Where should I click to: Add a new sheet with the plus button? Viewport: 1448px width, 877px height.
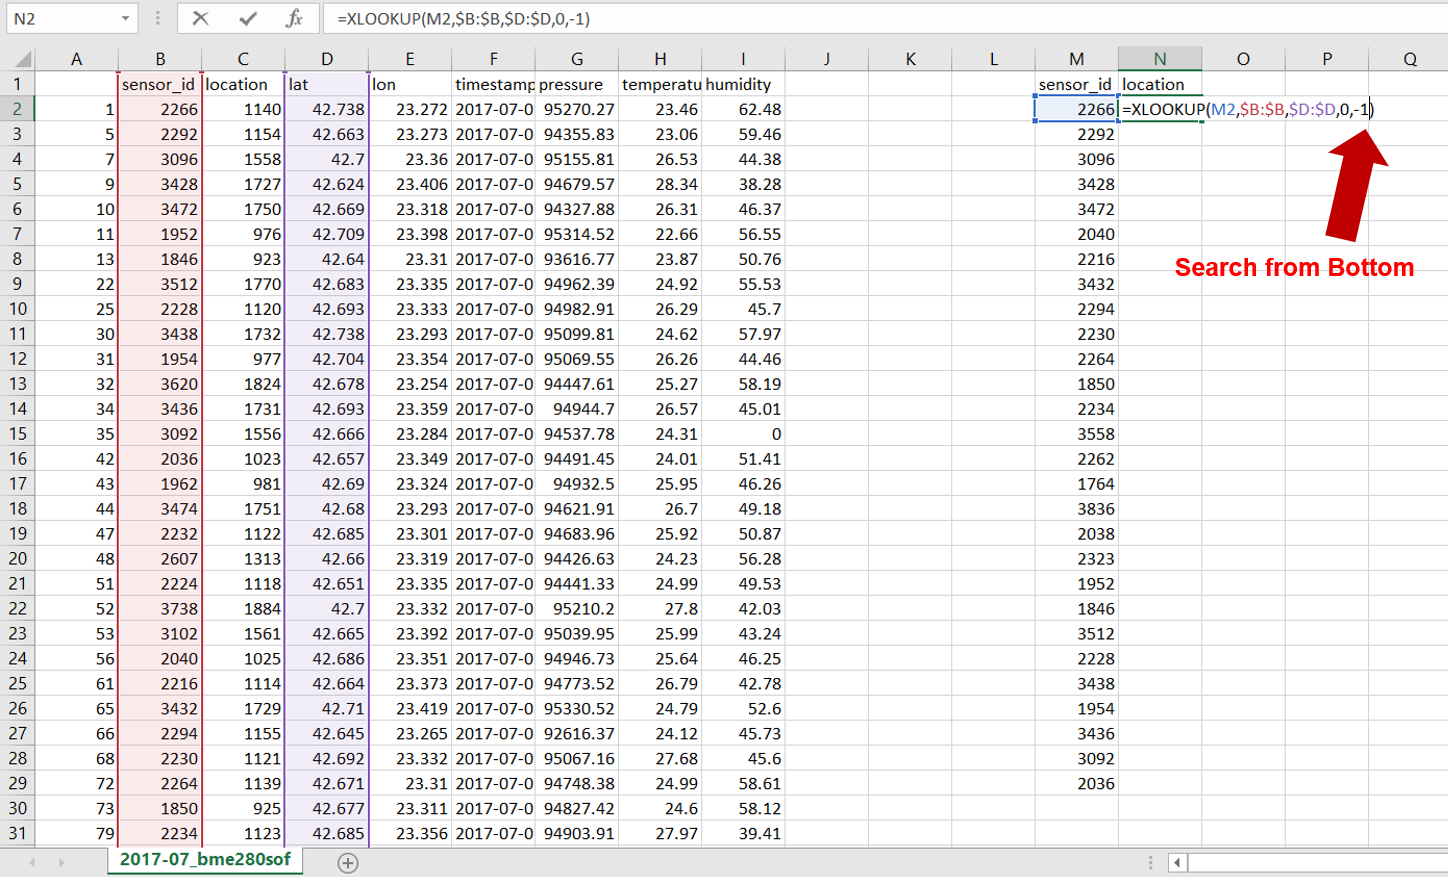(348, 863)
